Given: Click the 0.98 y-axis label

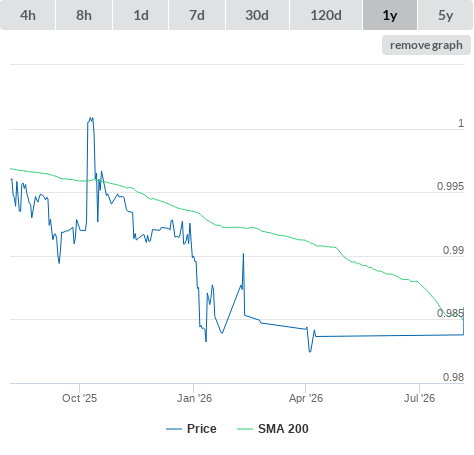Looking at the screenshot, I should click(453, 377).
